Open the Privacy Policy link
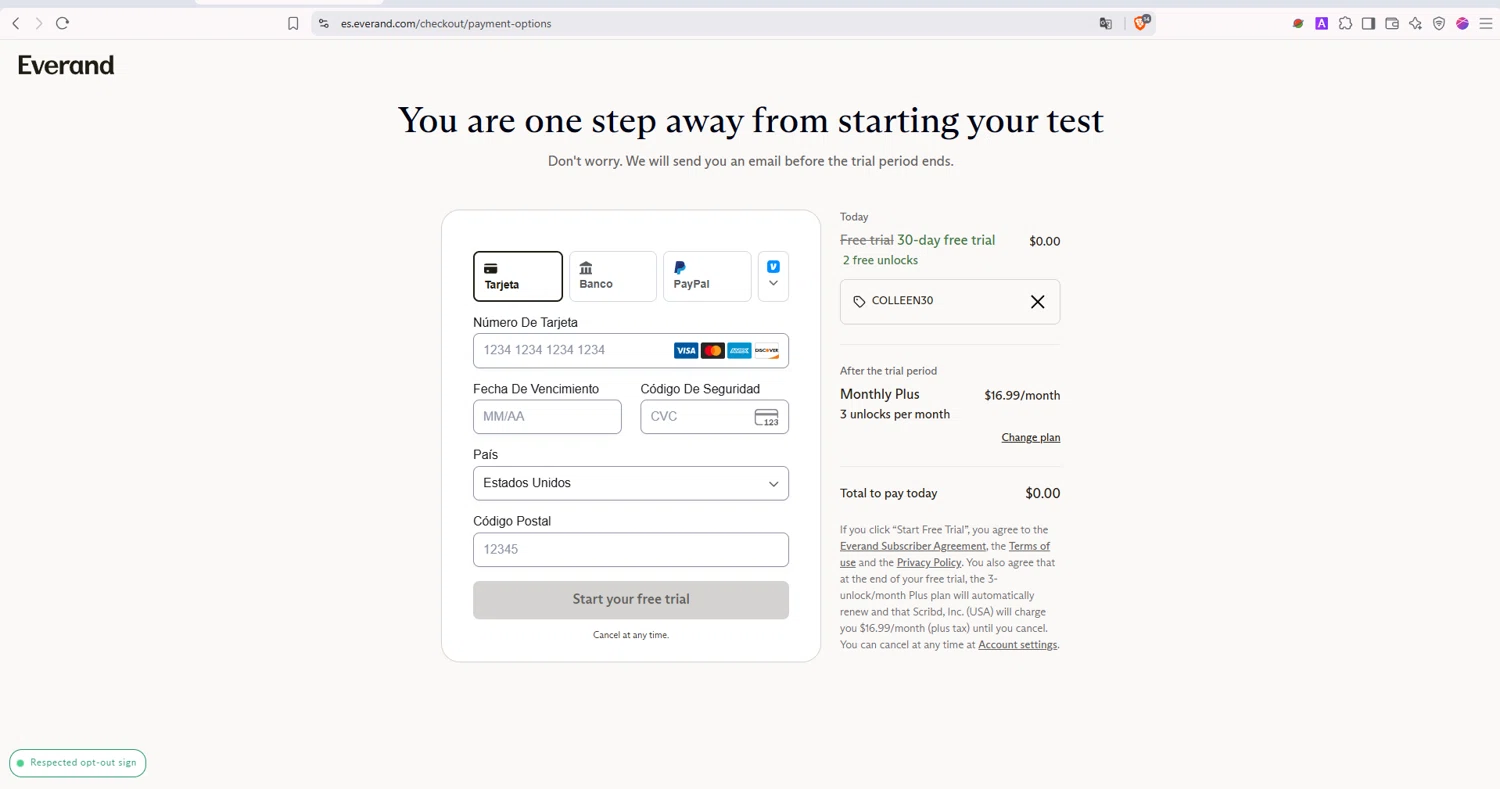The width and height of the screenshot is (1500, 789). (x=929, y=563)
